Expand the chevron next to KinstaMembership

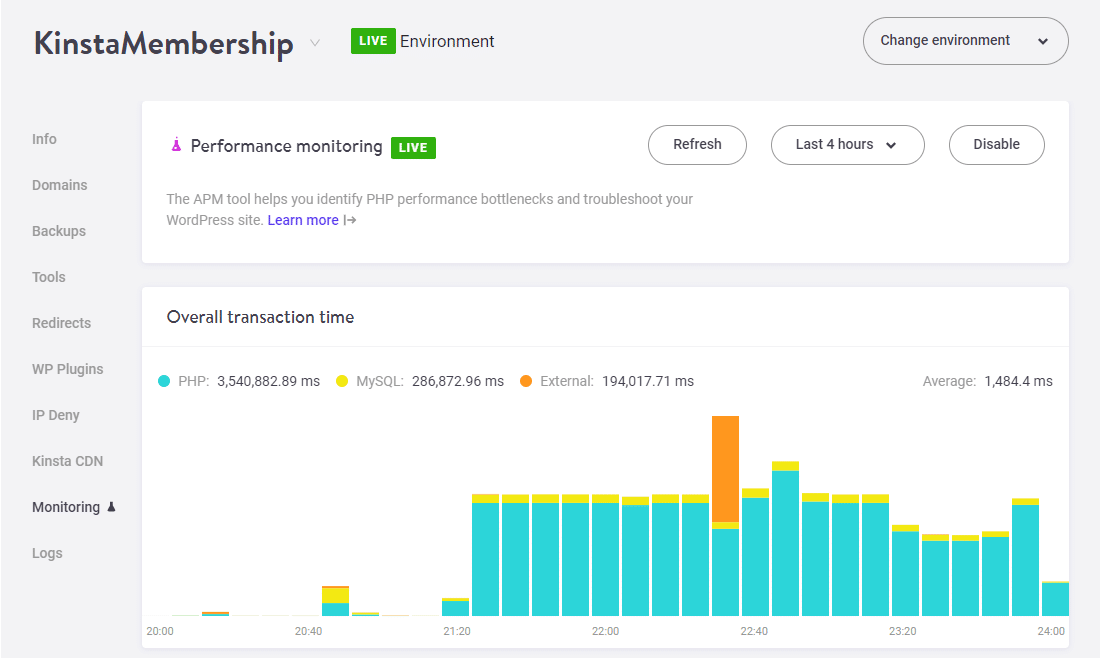point(314,42)
